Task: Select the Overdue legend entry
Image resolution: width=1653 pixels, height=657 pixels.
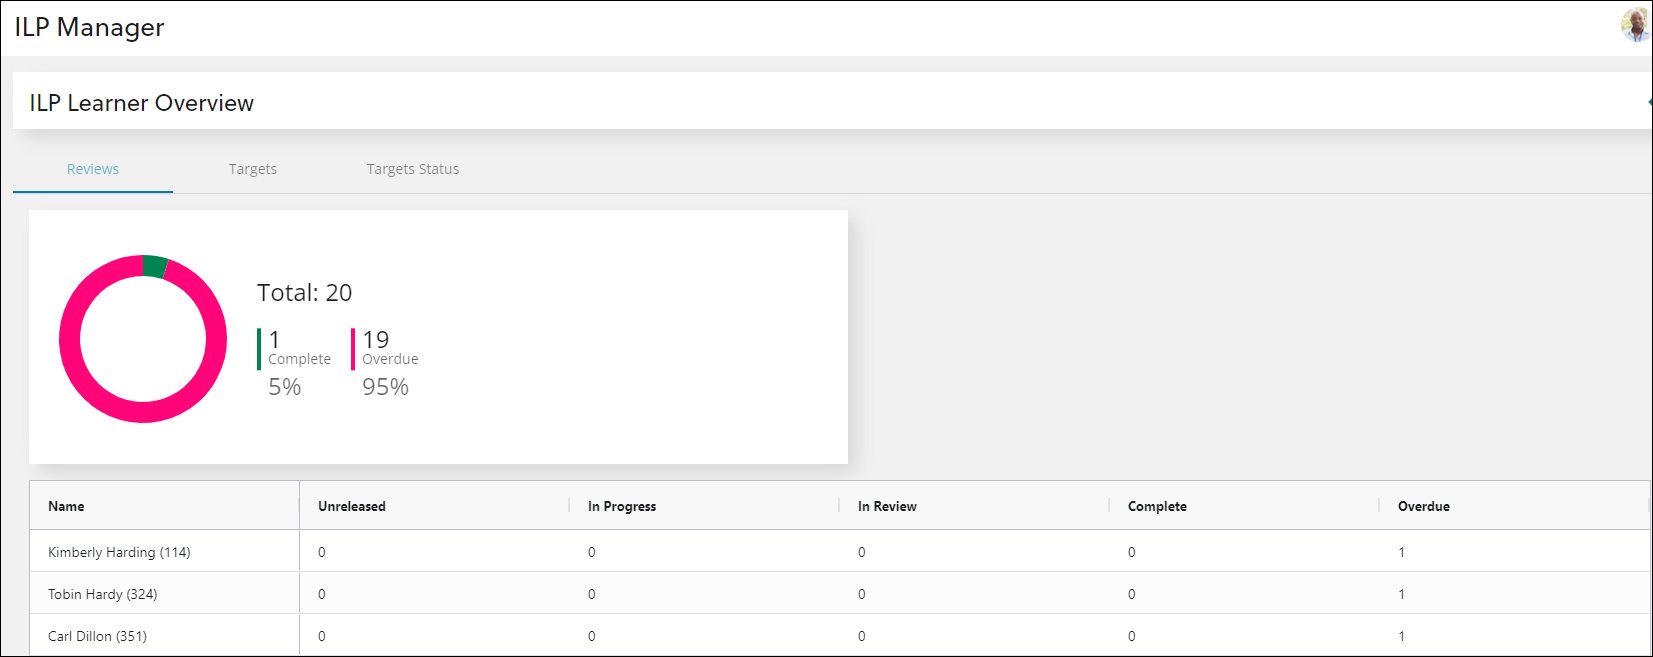Action: (x=389, y=349)
